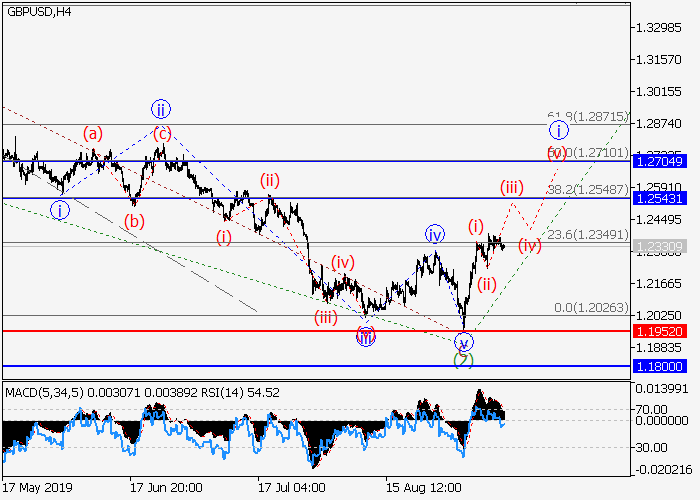
Task: Select the blue 1.18000 price level tag
Action: (658, 366)
